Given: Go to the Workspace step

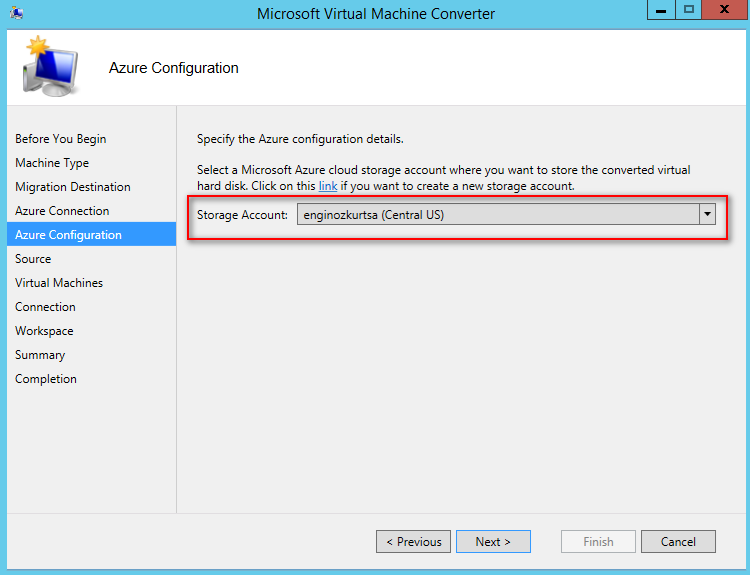Looking at the screenshot, I should [x=44, y=331].
